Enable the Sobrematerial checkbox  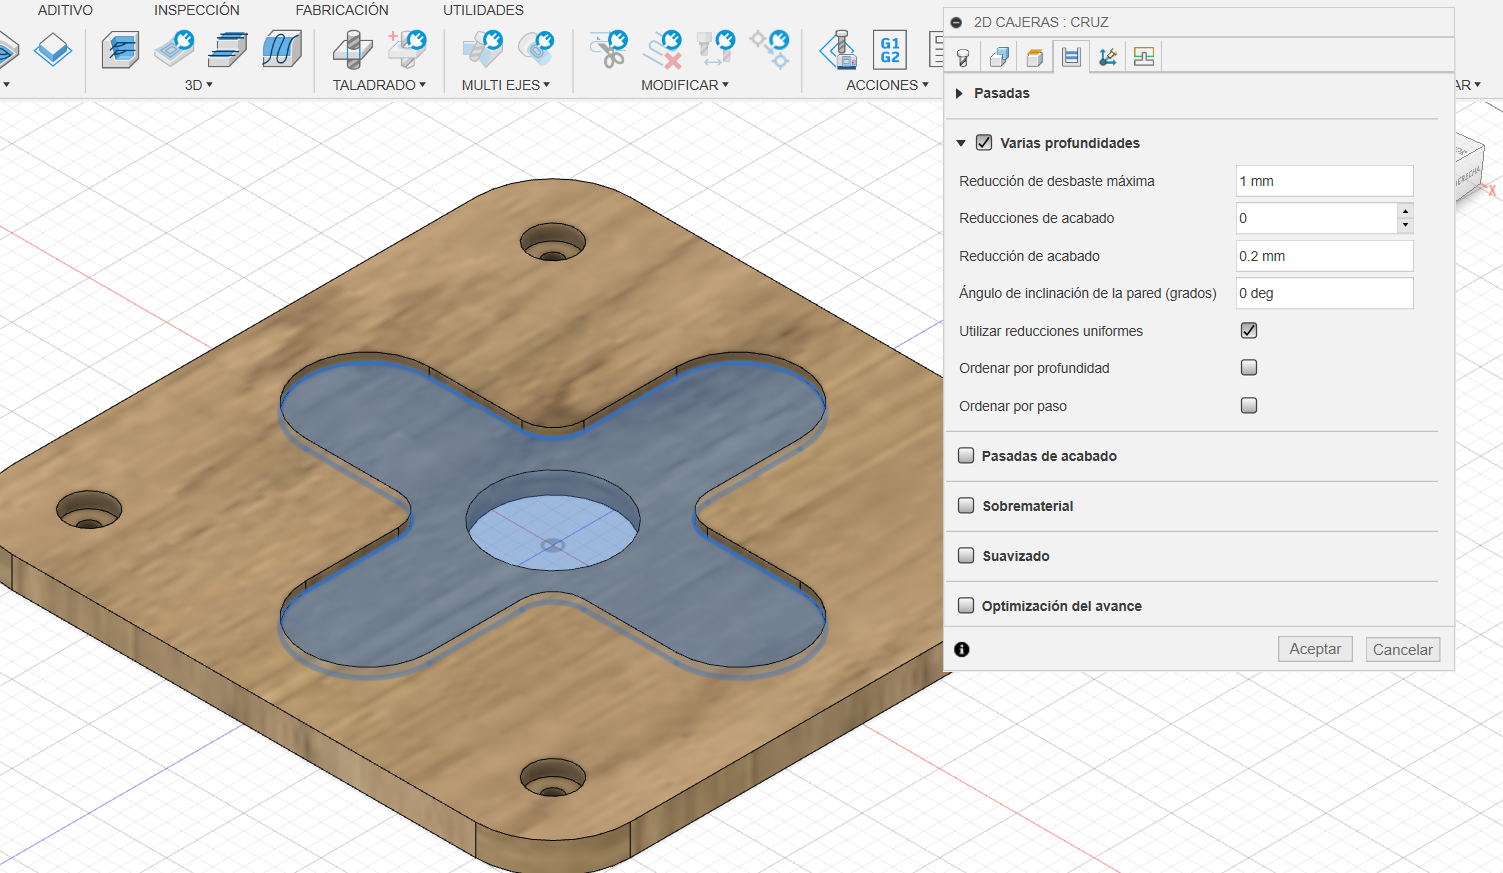pos(966,505)
